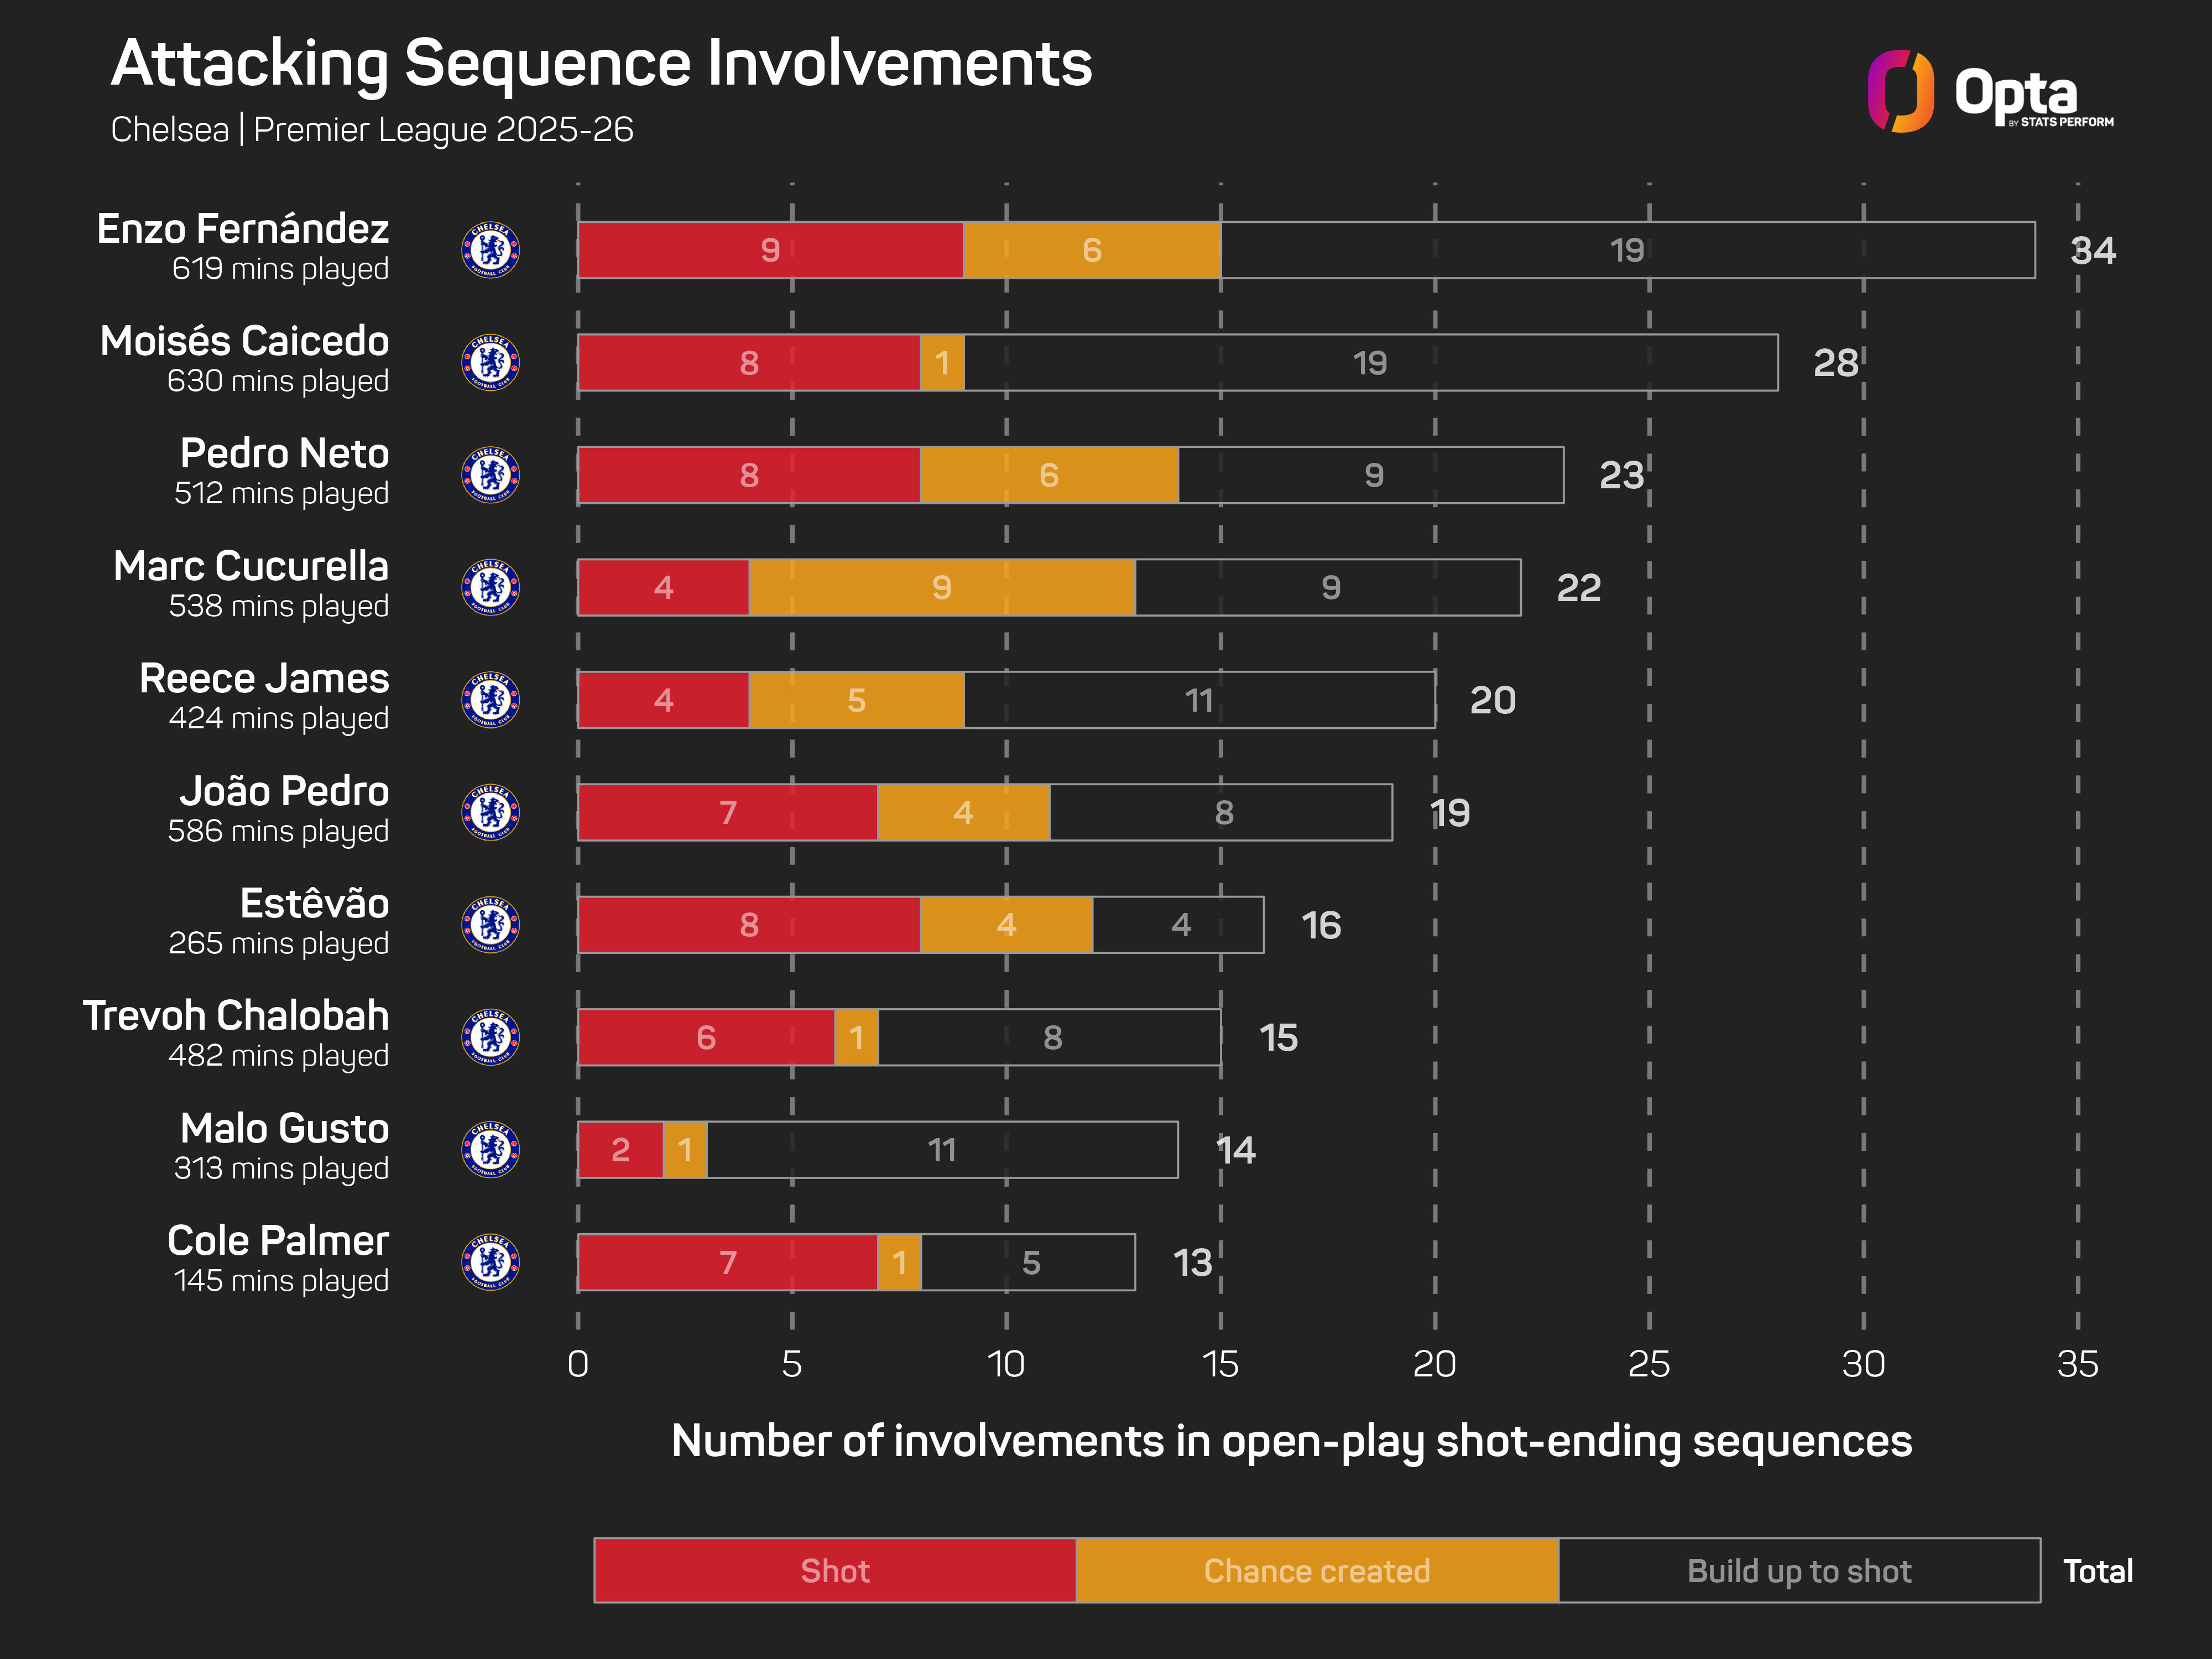This screenshot has height=1659, width=2212.
Task: Click Chelsea badge beside Pedro Neto
Action: [490, 475]
